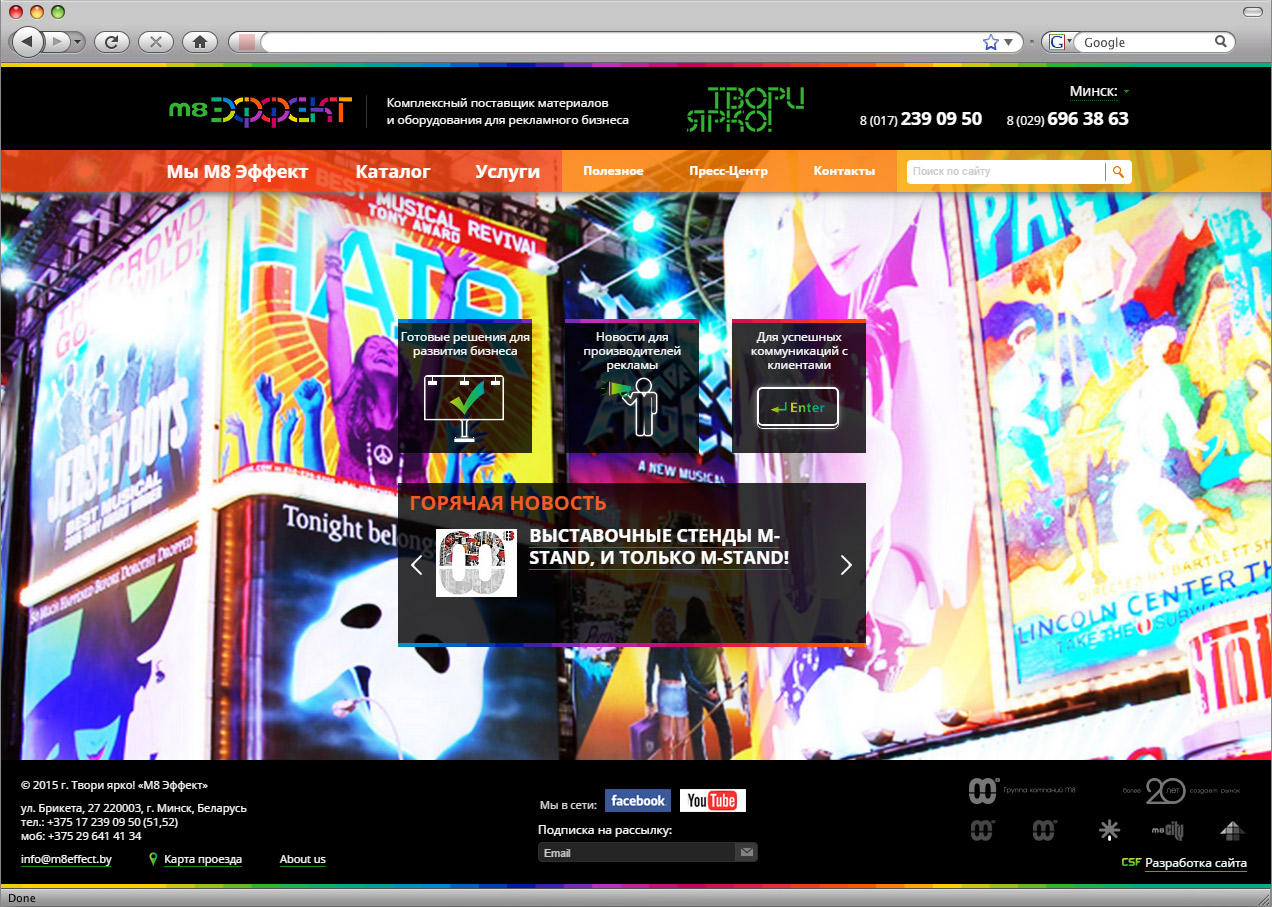Click the Email subscription field

pos(637,853)
